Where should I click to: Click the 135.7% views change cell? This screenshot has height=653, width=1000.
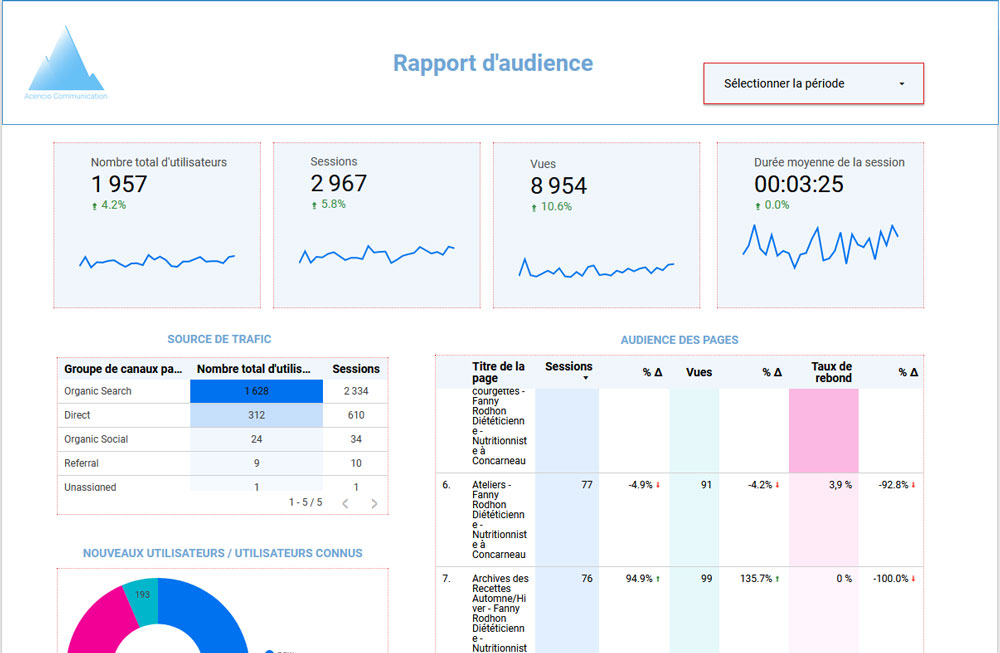(x=760, y=579)
